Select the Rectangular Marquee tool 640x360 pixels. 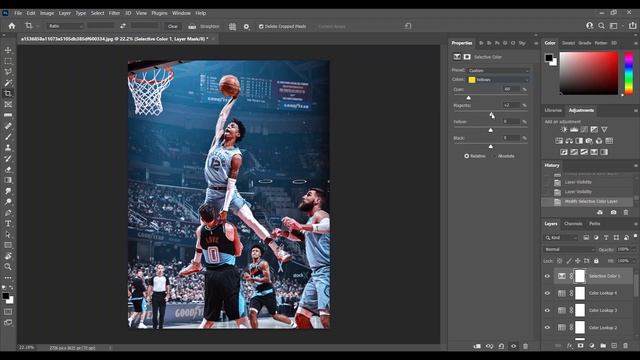8,61
